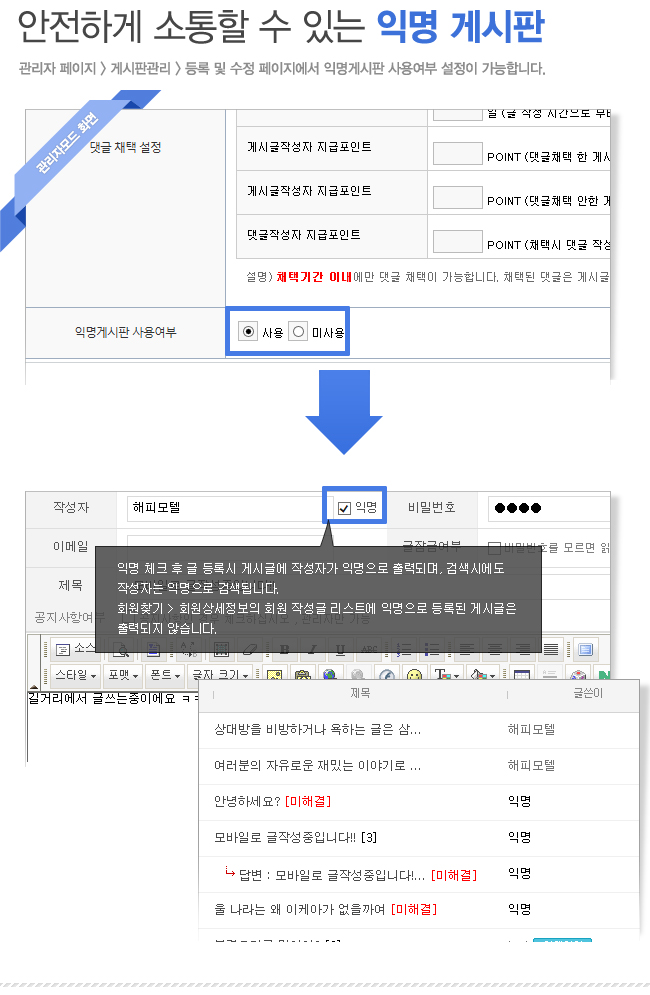Click the insert link globe icon
Screen dimensions: 650x995
pyautogui.click(x=329, y=675)
